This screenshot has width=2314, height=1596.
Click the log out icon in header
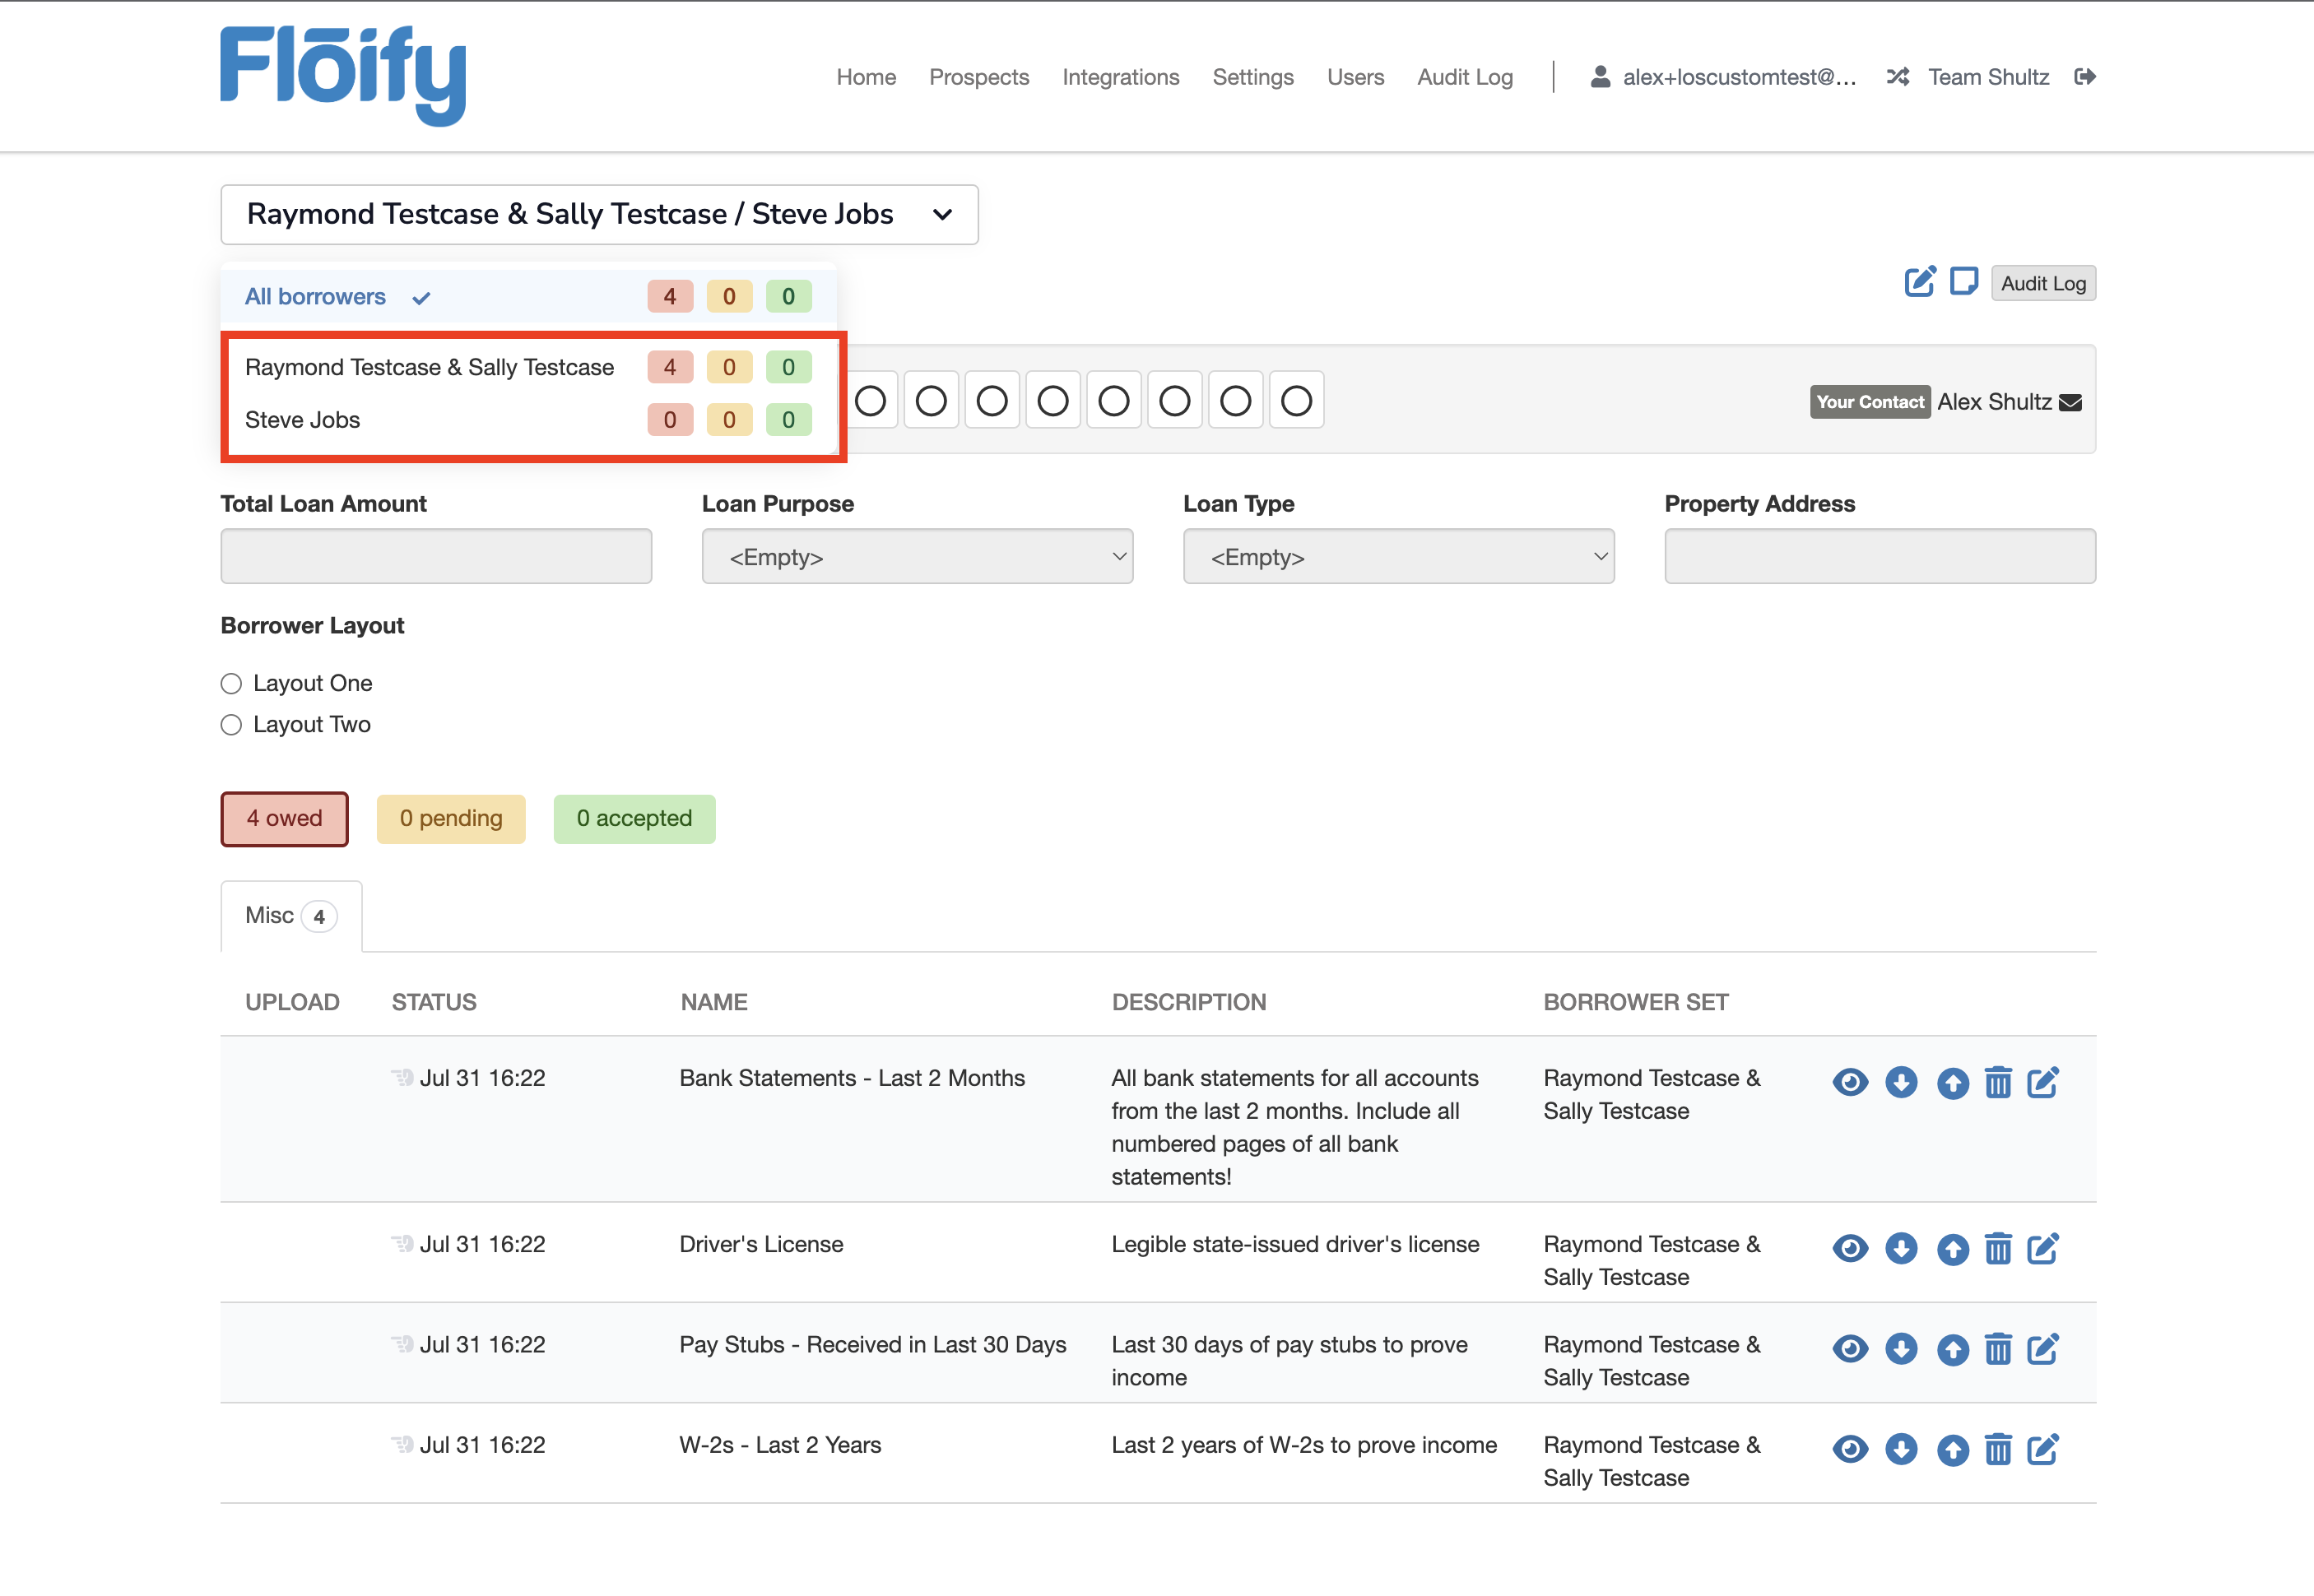(x=2085, y=77)
